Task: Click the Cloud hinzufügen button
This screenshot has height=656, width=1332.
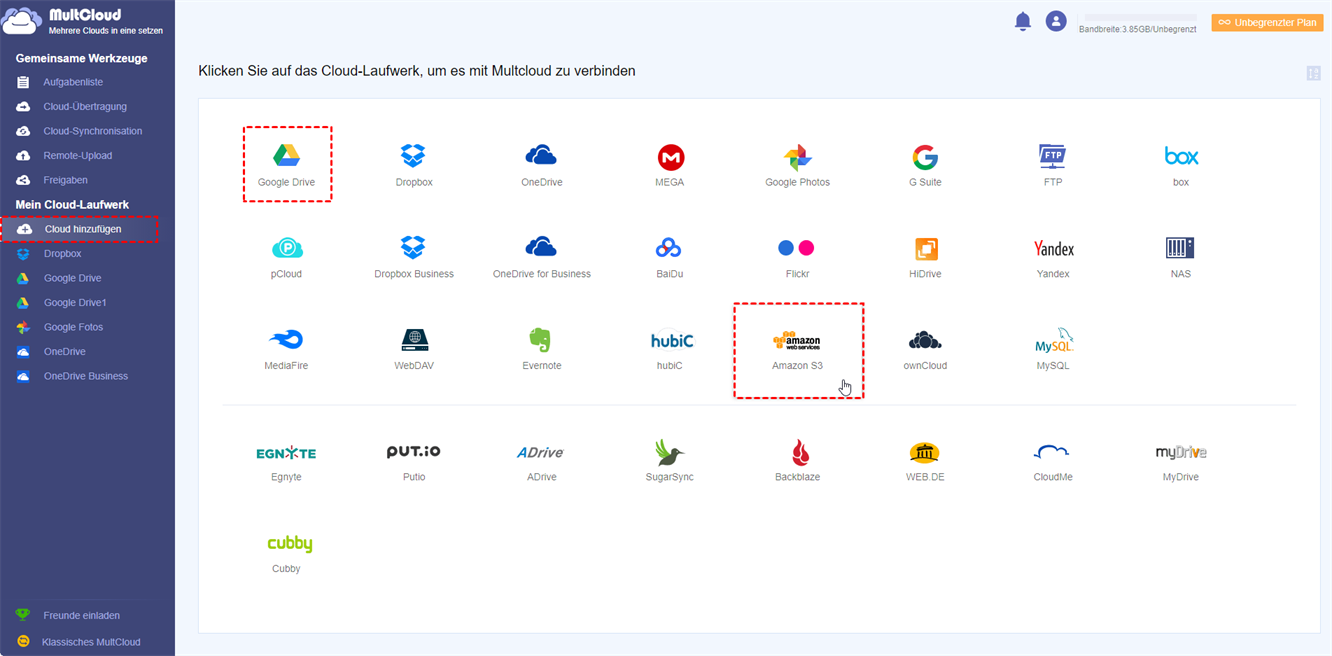Action: pyautogui.click(x=80, y=229)
